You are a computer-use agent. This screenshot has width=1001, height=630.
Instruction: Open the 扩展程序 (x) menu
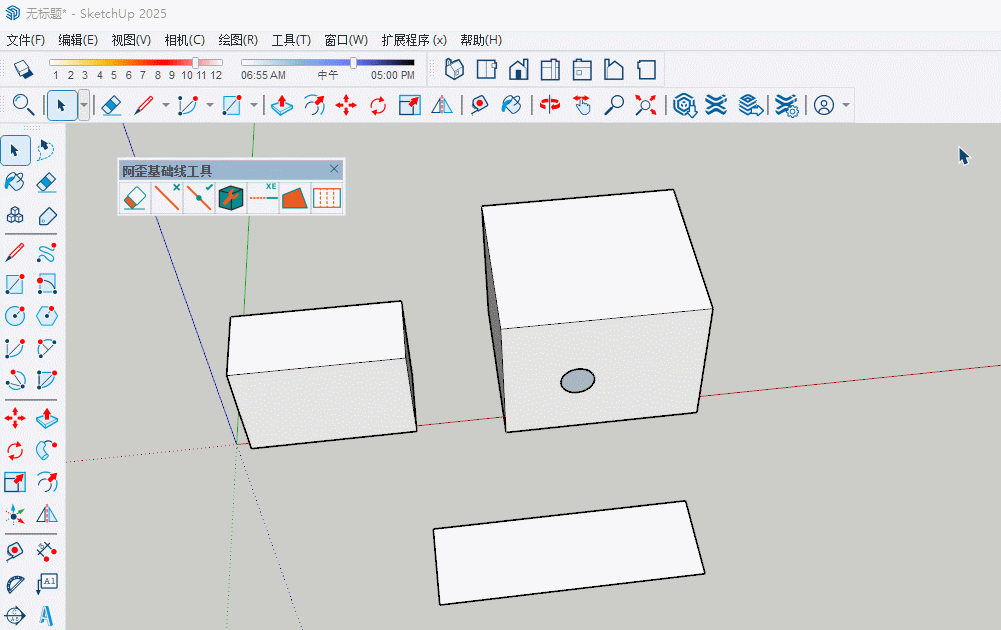[x=413, y=40]
